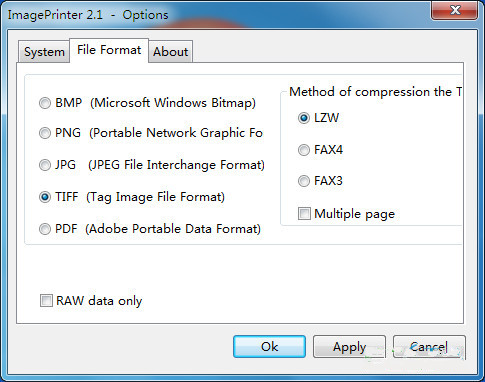Select the File Format tab
485x382 pixels.
click(x=109, y=50)
